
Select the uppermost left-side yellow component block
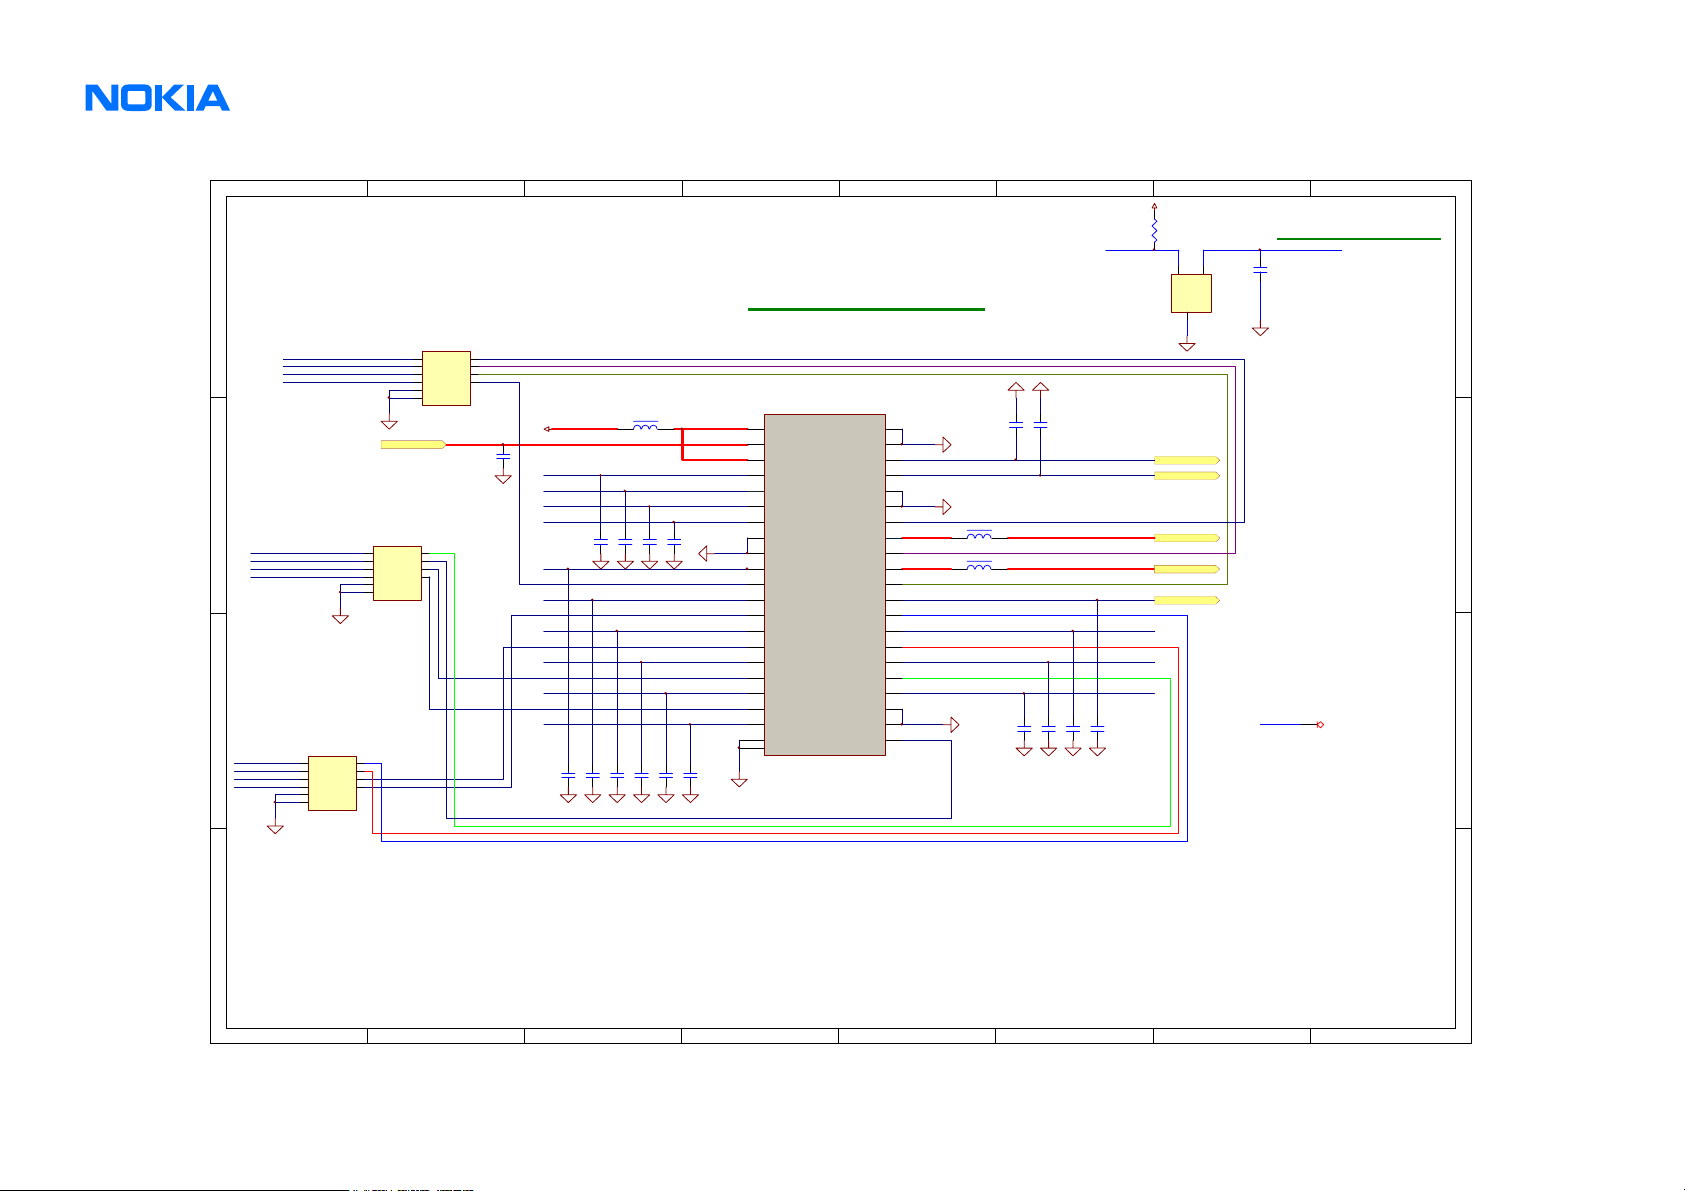tap(446, 378)
